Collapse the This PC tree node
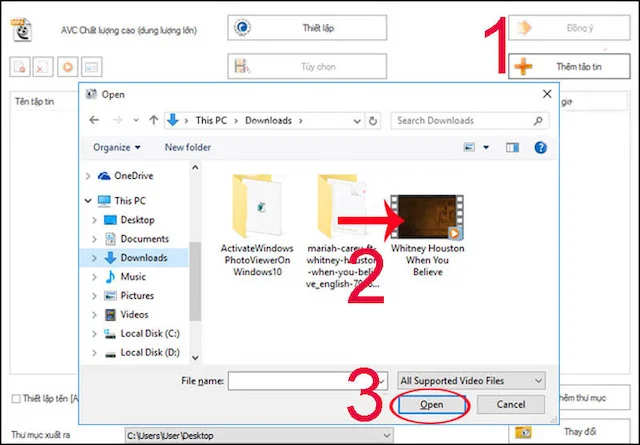Screen dimensions: 640x445 (x=88, y=200)
